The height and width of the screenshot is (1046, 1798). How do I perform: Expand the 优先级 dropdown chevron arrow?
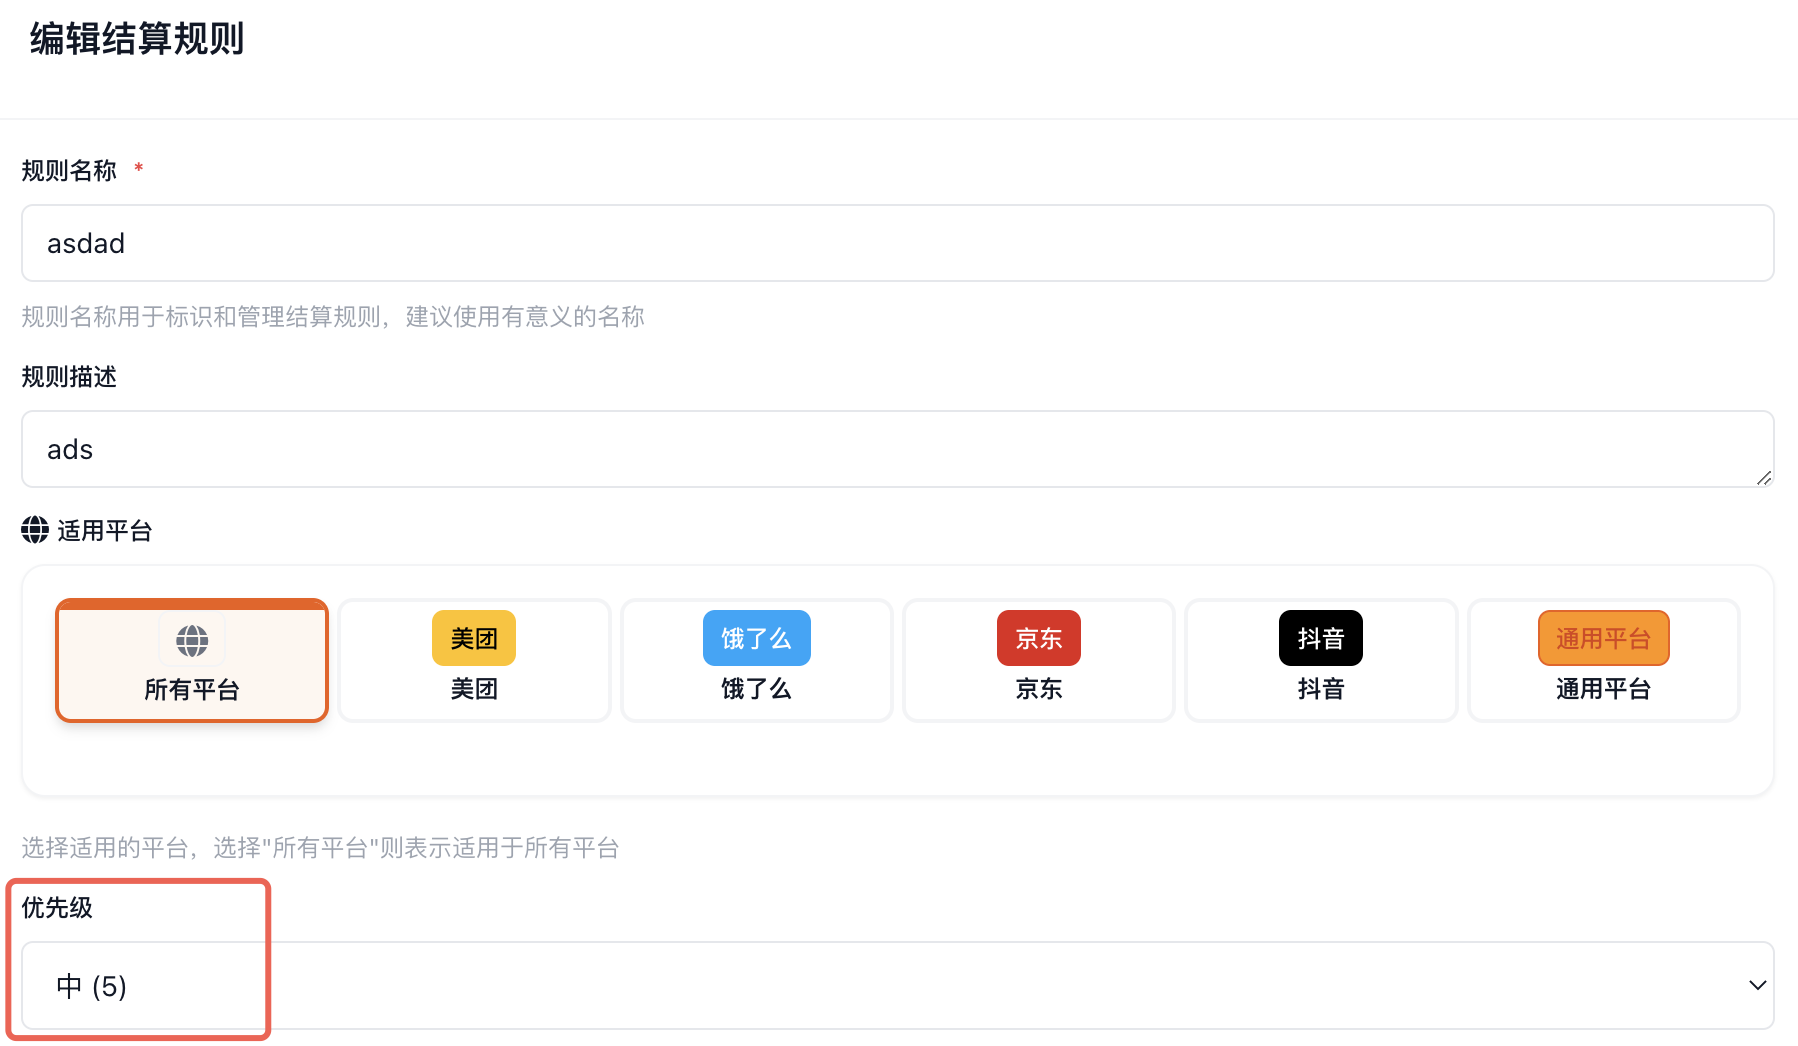pos(1757,986)
